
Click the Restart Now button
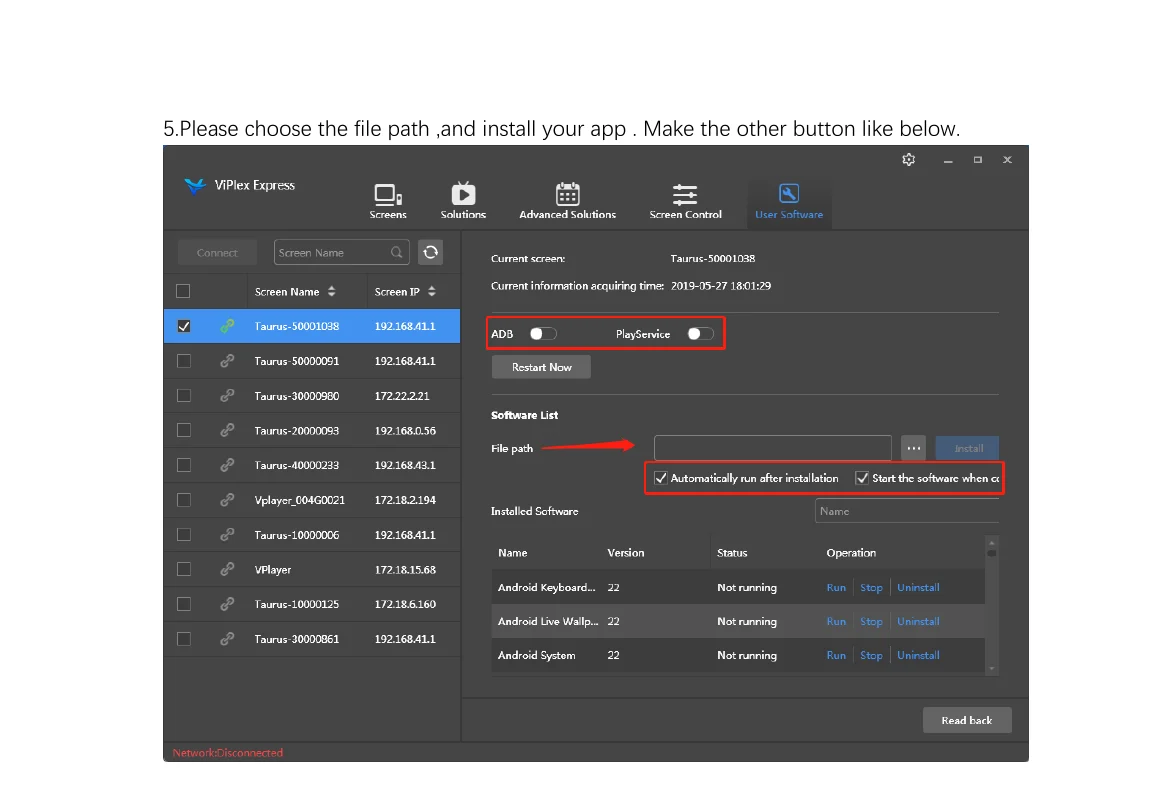(541, 367)
